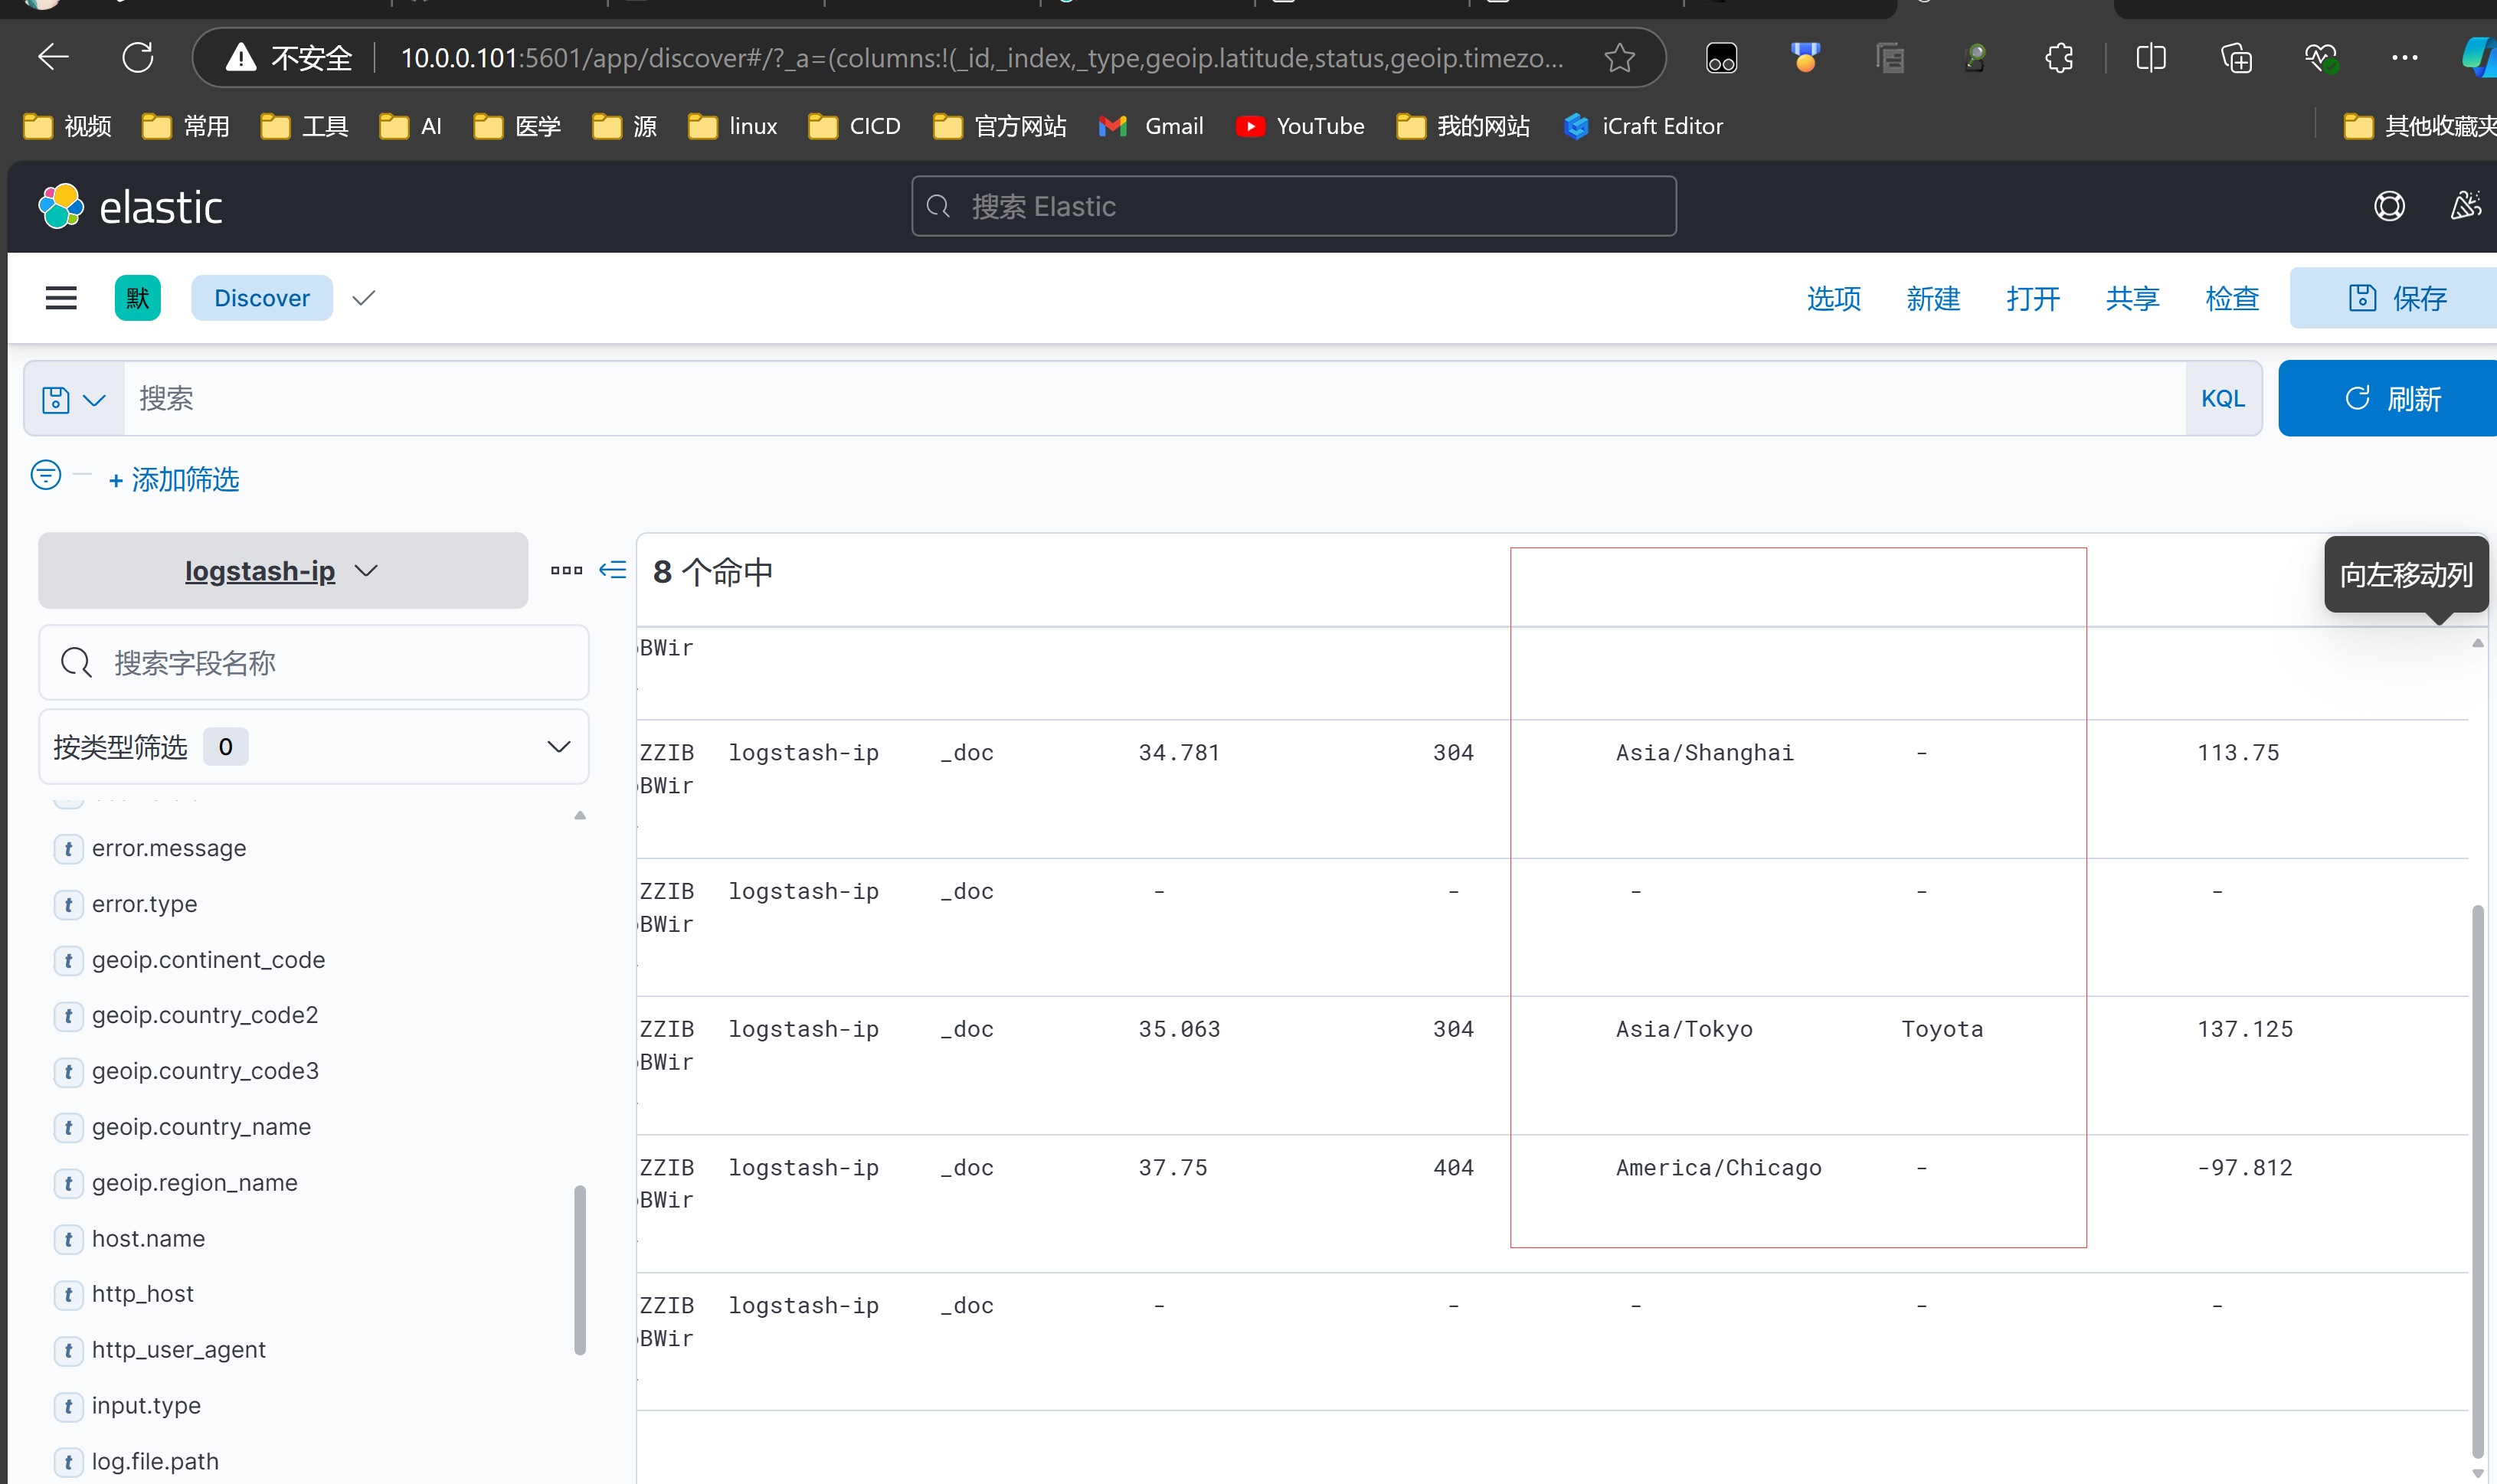The width and height of the screenshot is (2497, 1484).
Task: Open browser extensions puzzle icon
Action: pos(2059,58)
